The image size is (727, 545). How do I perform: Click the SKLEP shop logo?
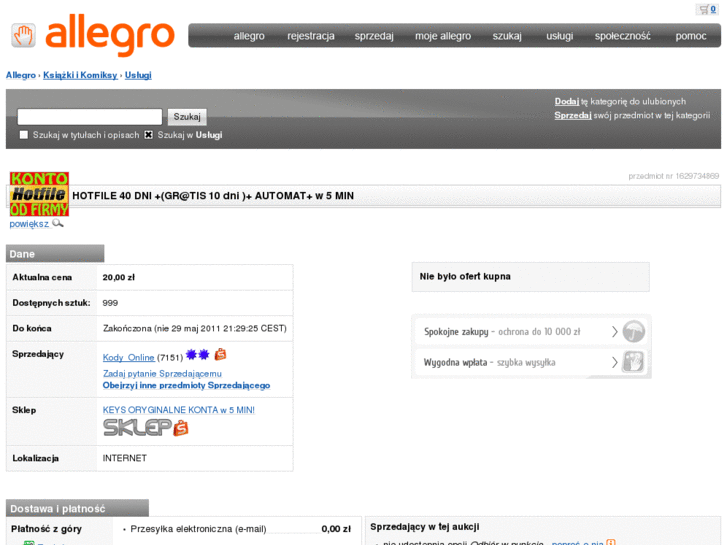146,428
